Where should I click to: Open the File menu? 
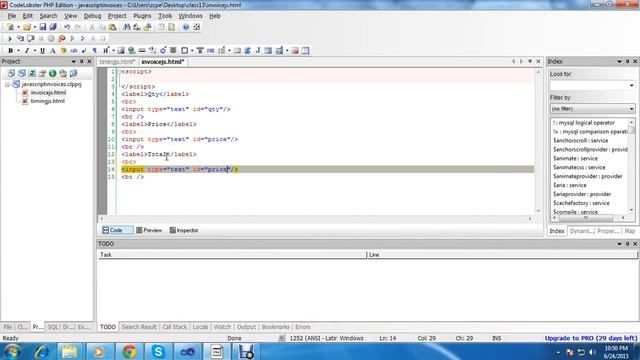pyautogui.click(x=12, y=16)
